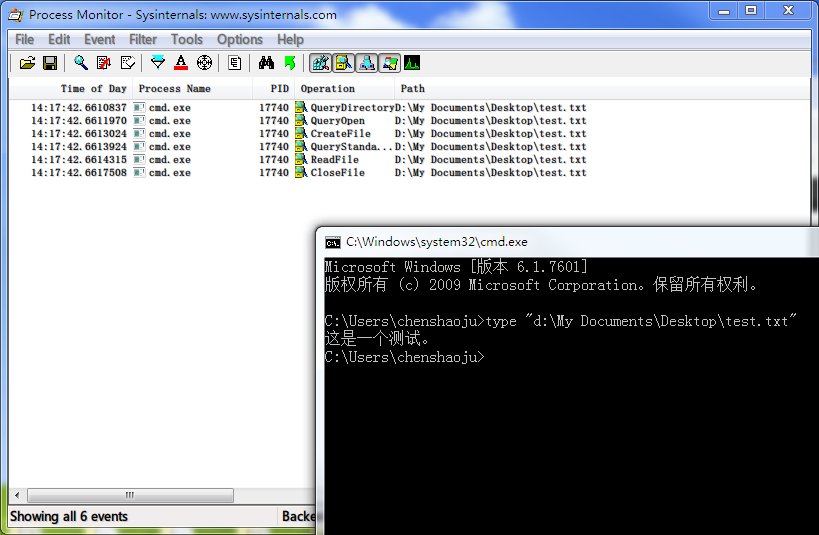Click the type command line in cmd
819x535 pixels.
560,321
